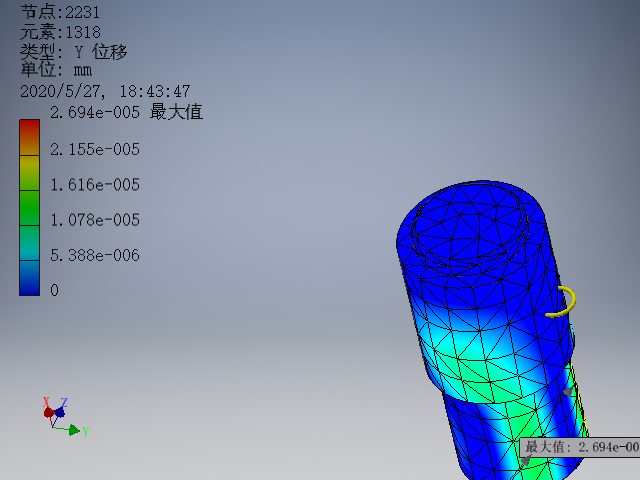Click the dark blue color bar segment

[29, 278]
